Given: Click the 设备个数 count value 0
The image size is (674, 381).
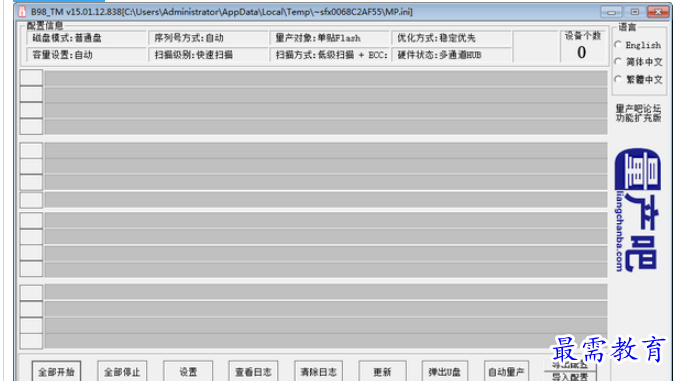Looking at the screenshot, I should 582,52.
